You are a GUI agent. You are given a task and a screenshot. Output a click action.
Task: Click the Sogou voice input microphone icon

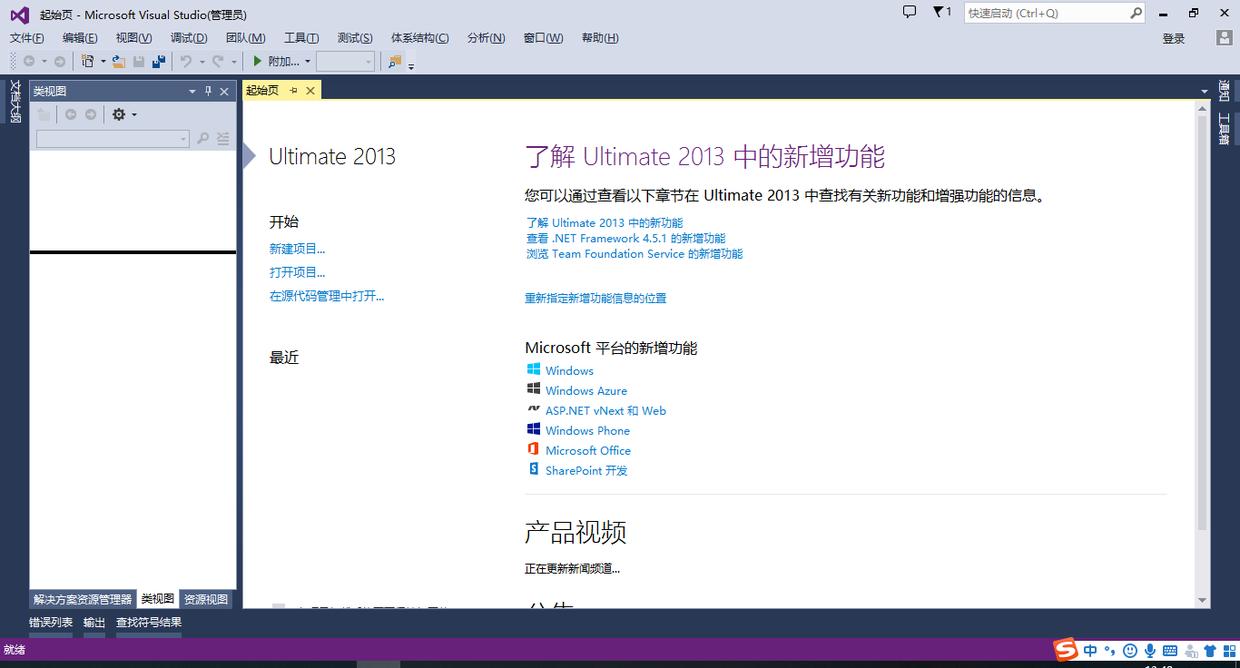point(1150,650)
